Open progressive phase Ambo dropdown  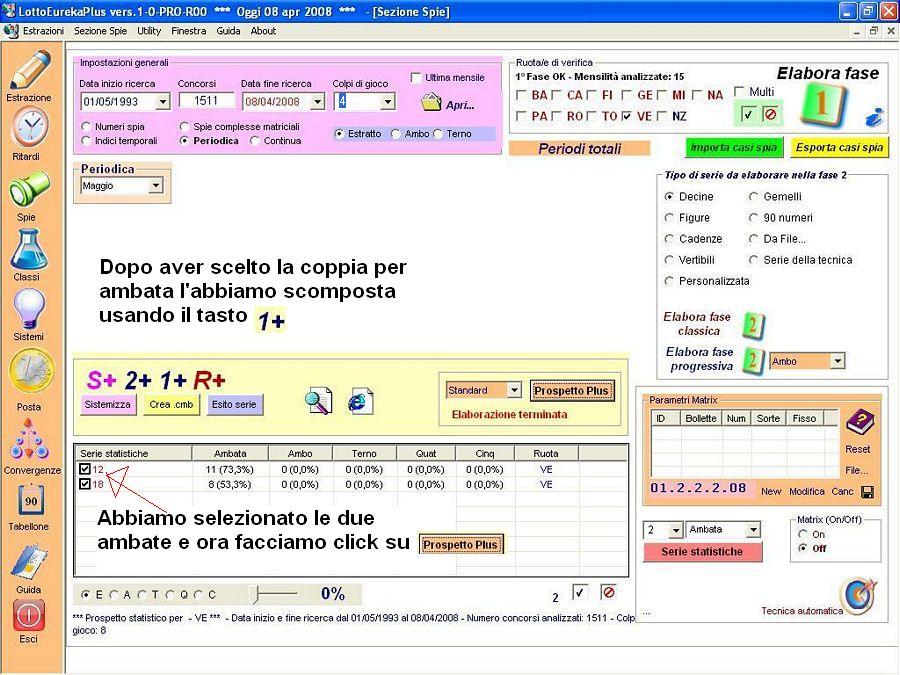(x=837, y=361)
